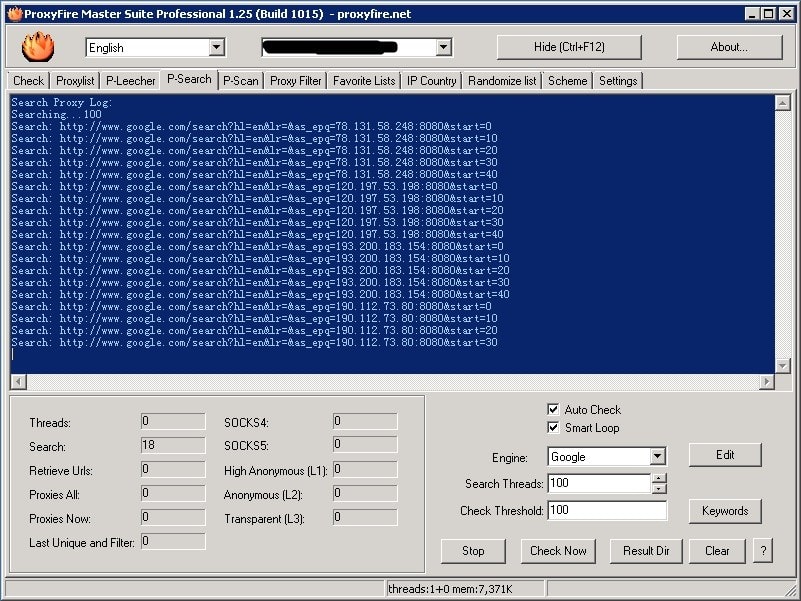Click log line 120.197.53.198:8080&start=40
The width and height of the screenshot is (801, 601).
point(257,235)
